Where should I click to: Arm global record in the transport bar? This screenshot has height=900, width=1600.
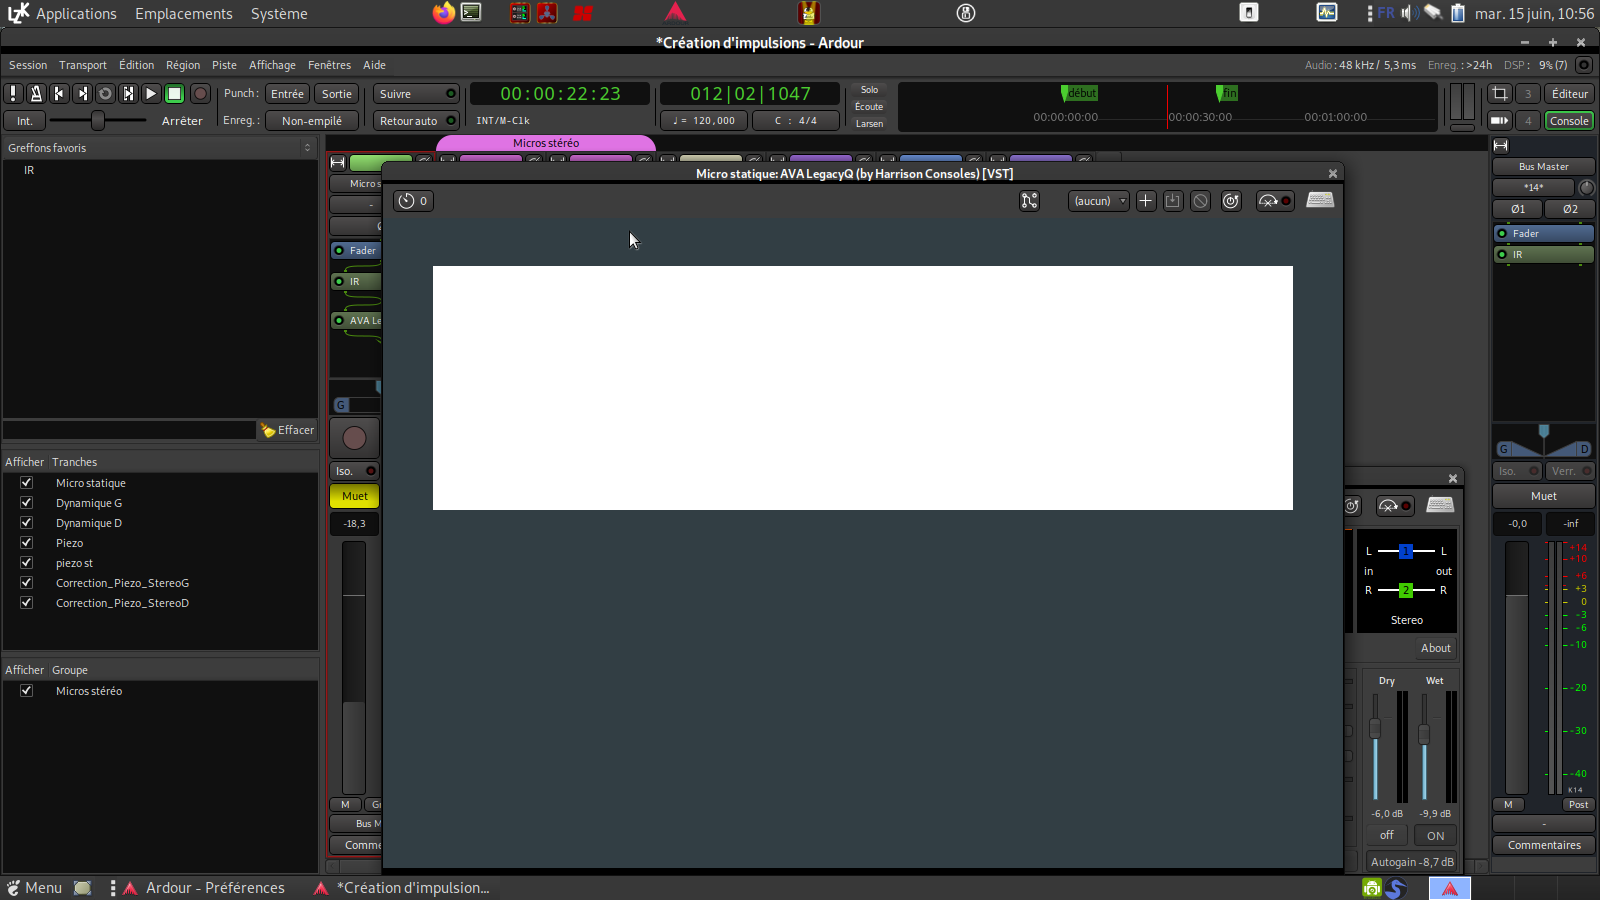coord(200,93)
